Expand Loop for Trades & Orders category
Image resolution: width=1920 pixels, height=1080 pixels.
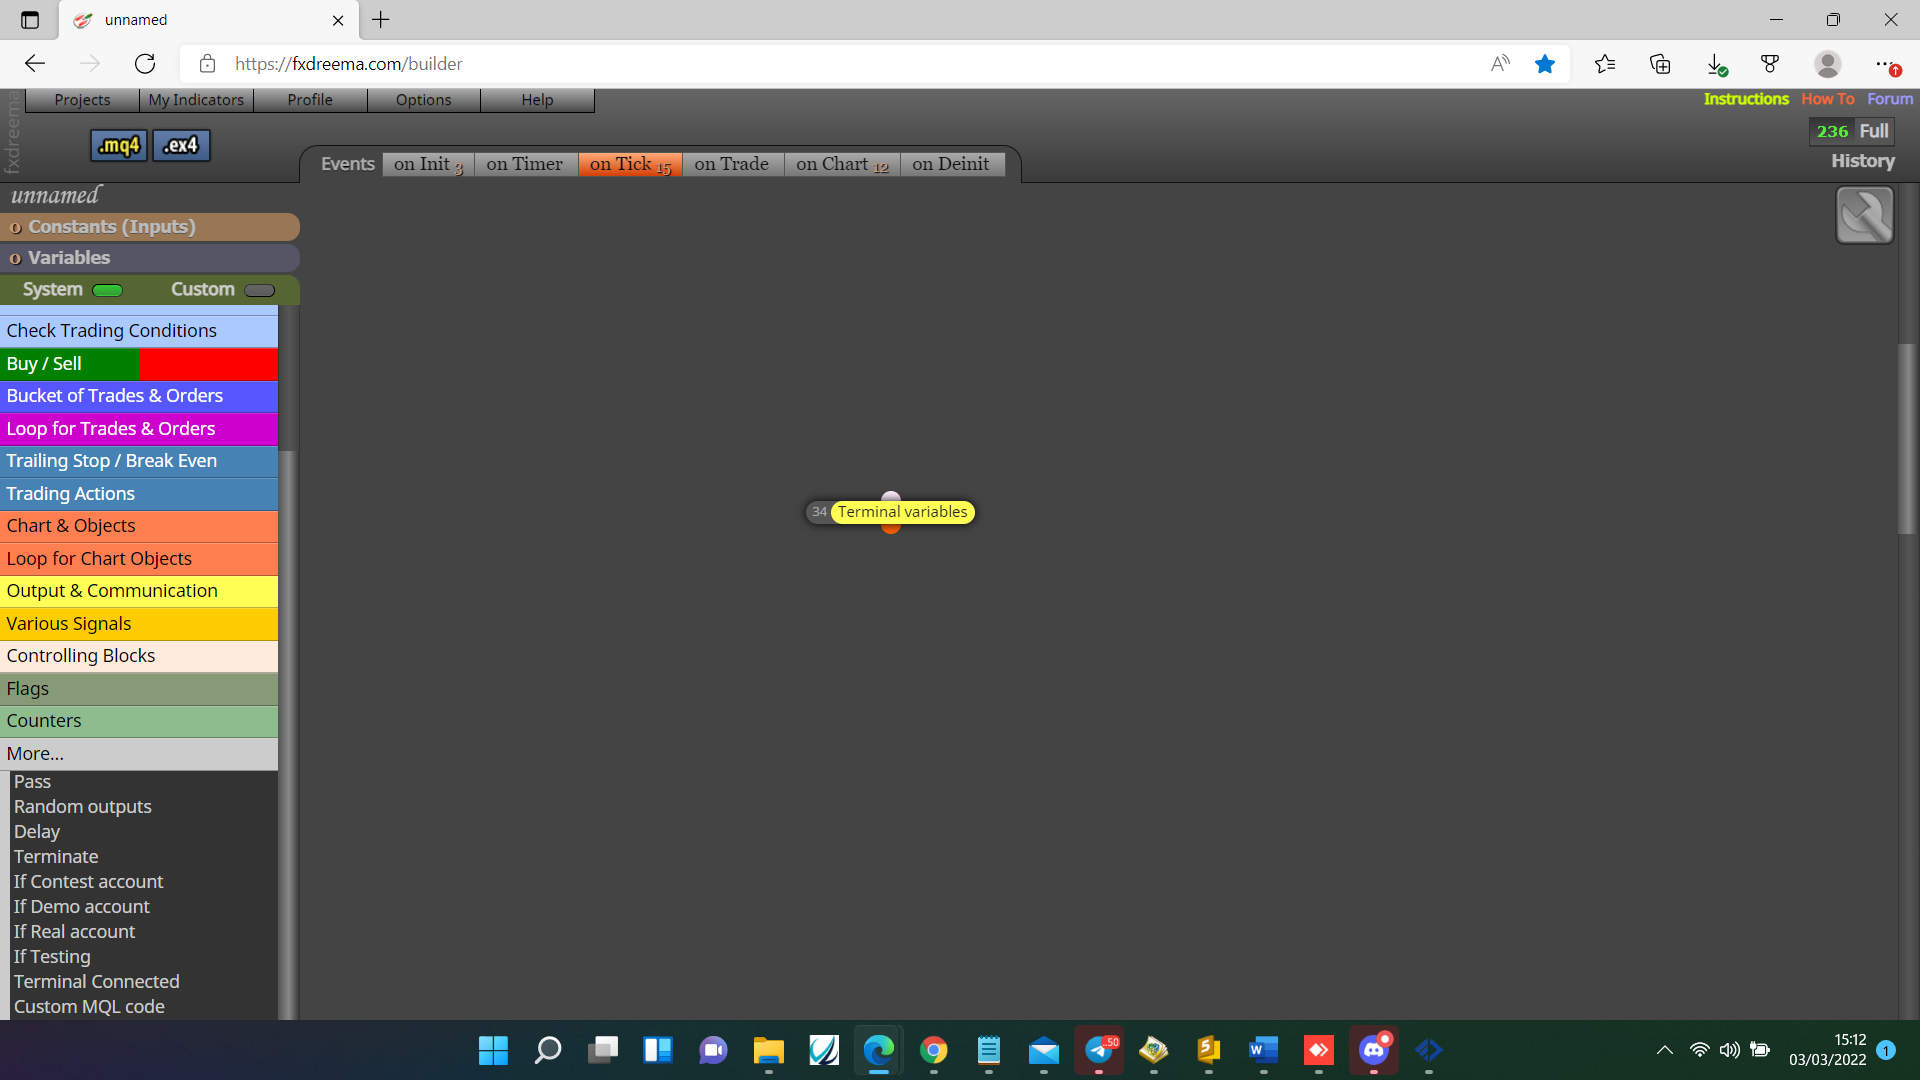tap(139, 429)
